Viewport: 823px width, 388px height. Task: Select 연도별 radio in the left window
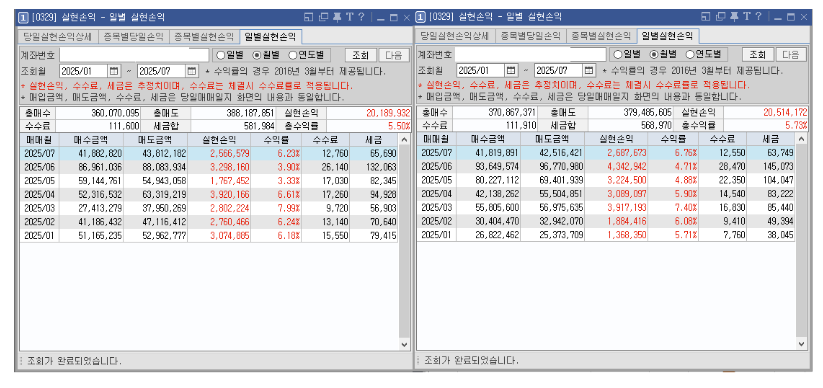(x=307, y=55)
